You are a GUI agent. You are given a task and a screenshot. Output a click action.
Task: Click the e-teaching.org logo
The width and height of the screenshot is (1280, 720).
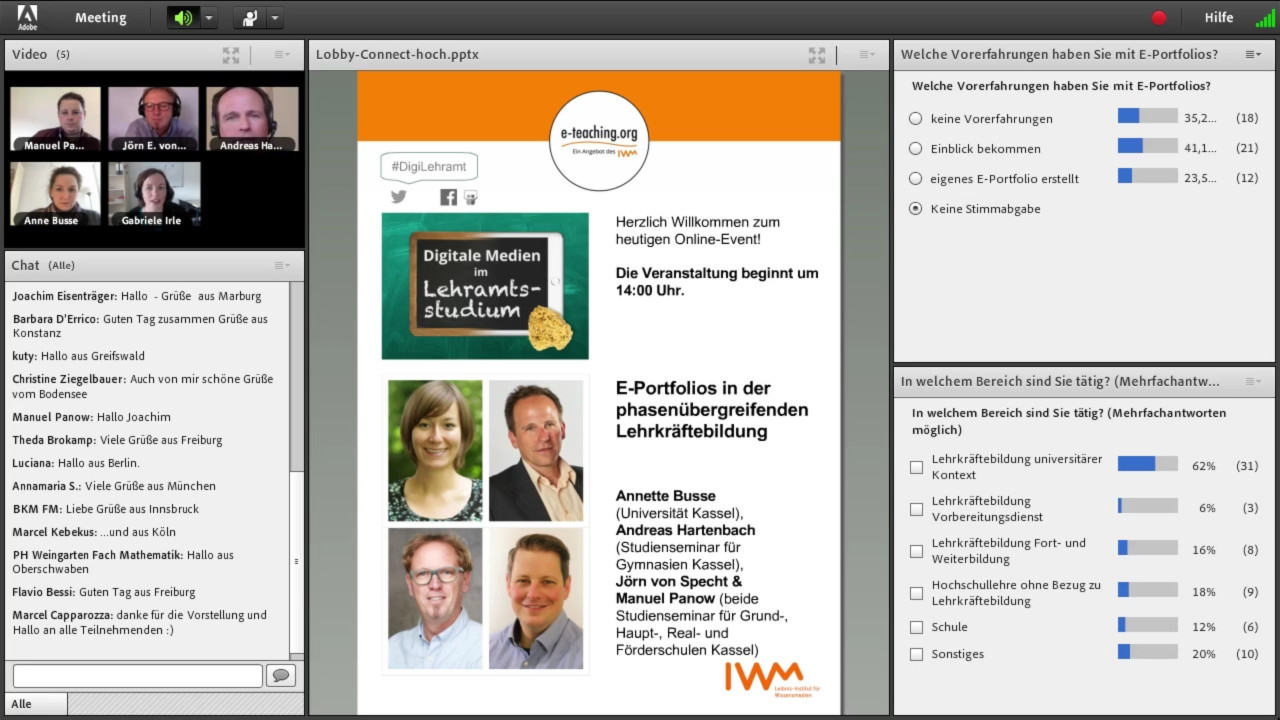click(x=599, y=140)
